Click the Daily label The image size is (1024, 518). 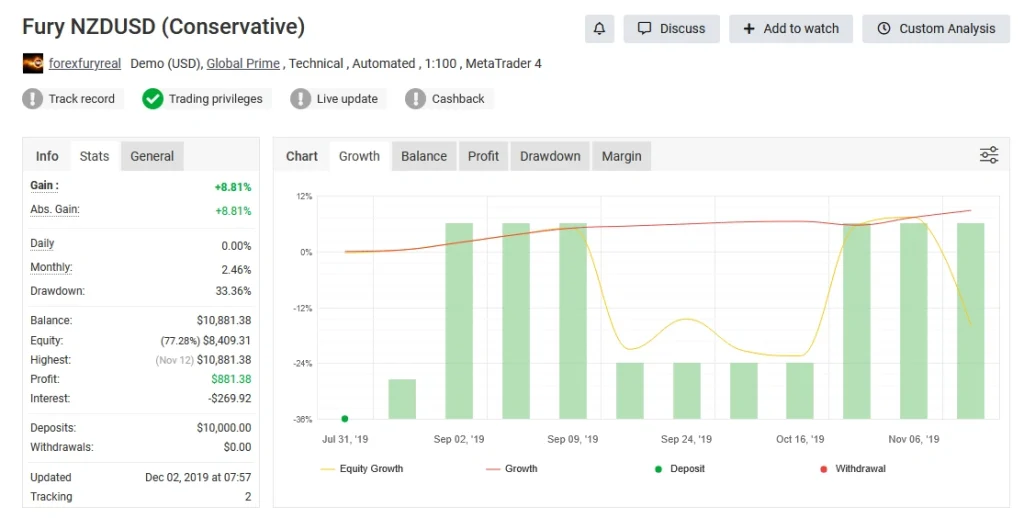[x=42, y=244]
